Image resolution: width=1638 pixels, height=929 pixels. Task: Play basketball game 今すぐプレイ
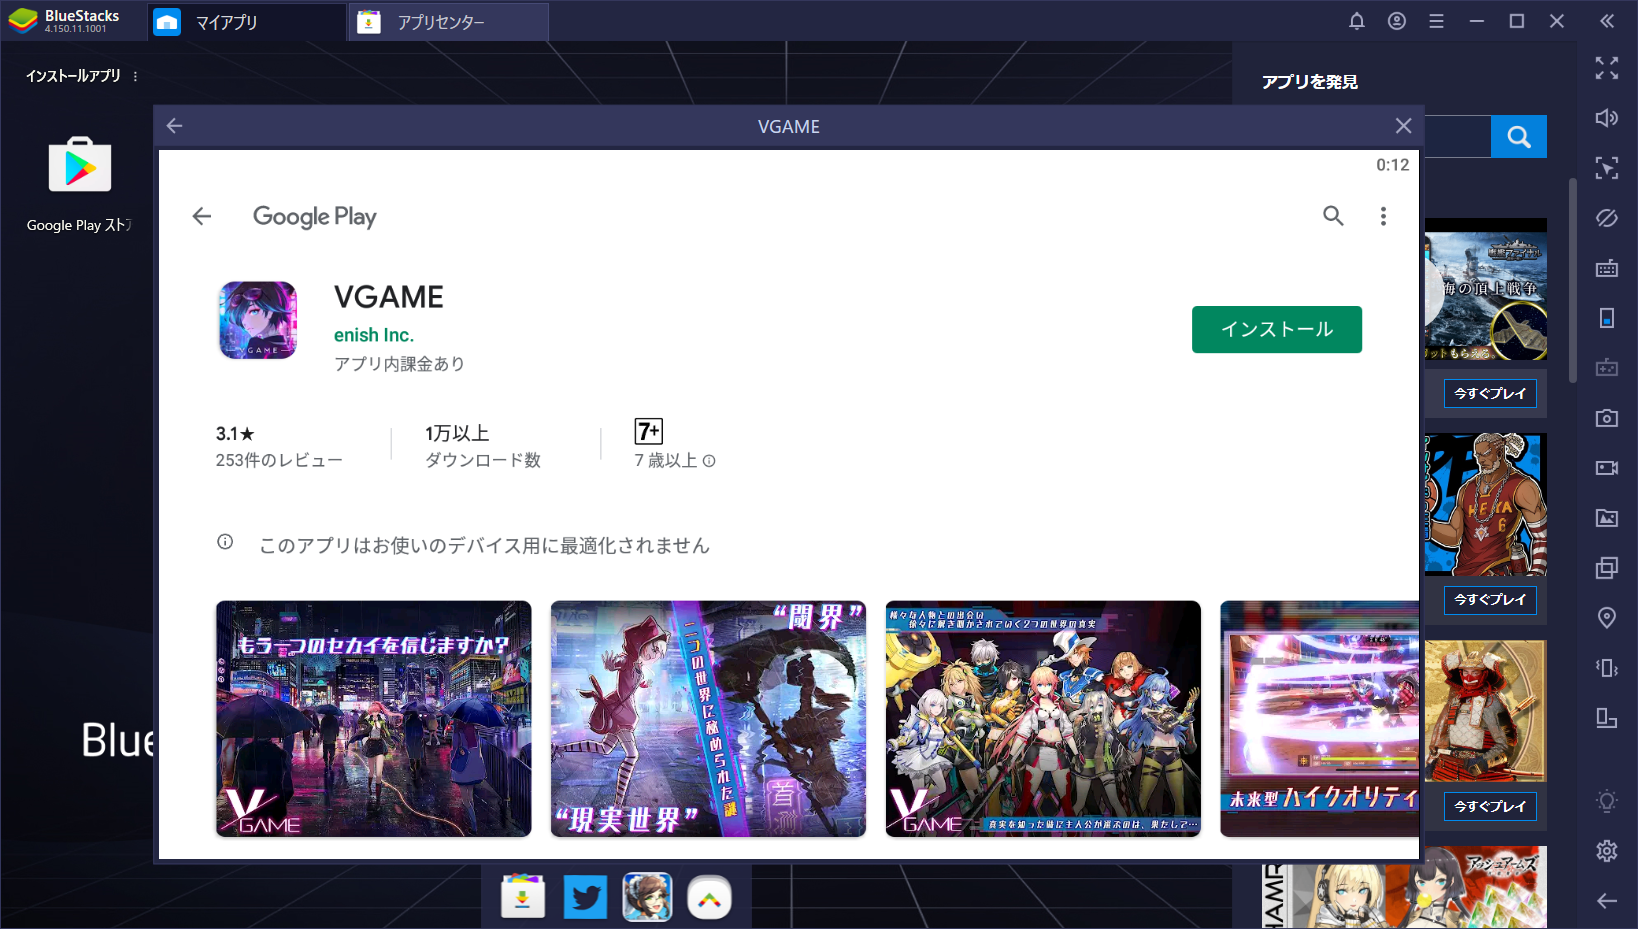coord(1490,600)
